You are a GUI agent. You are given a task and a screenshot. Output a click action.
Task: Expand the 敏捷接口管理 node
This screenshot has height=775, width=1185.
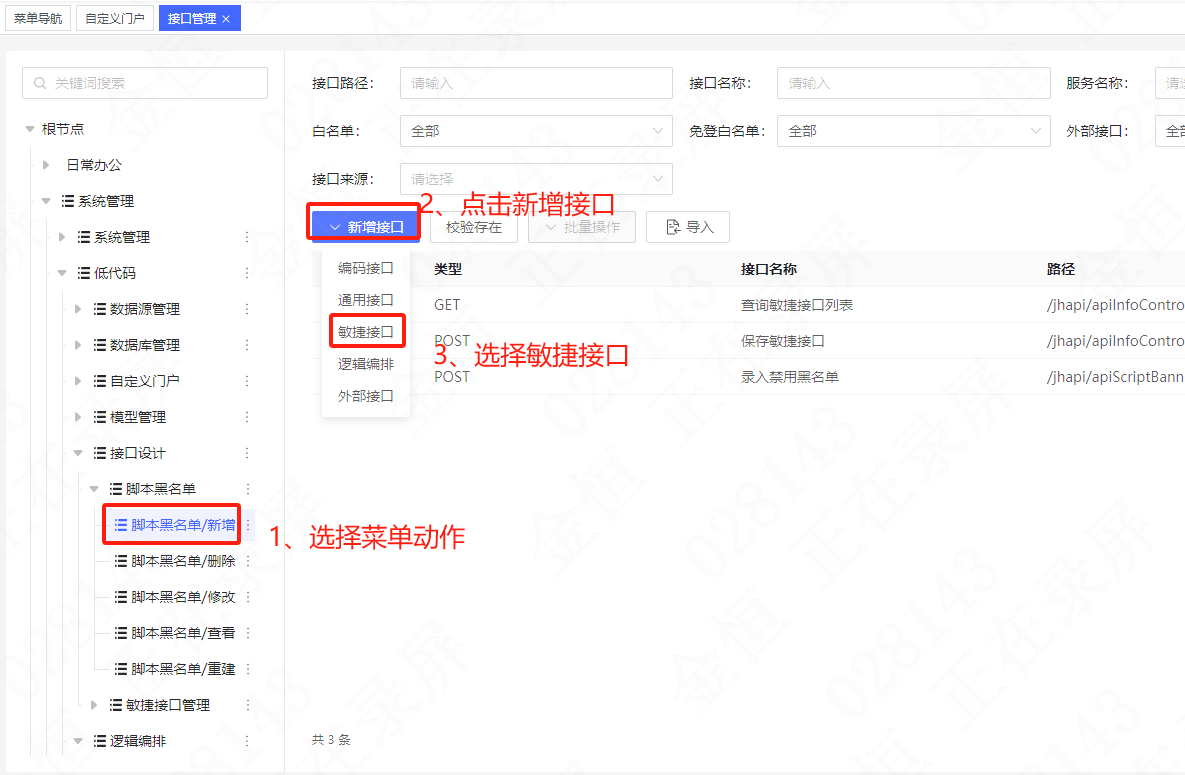tap(94, 705)
